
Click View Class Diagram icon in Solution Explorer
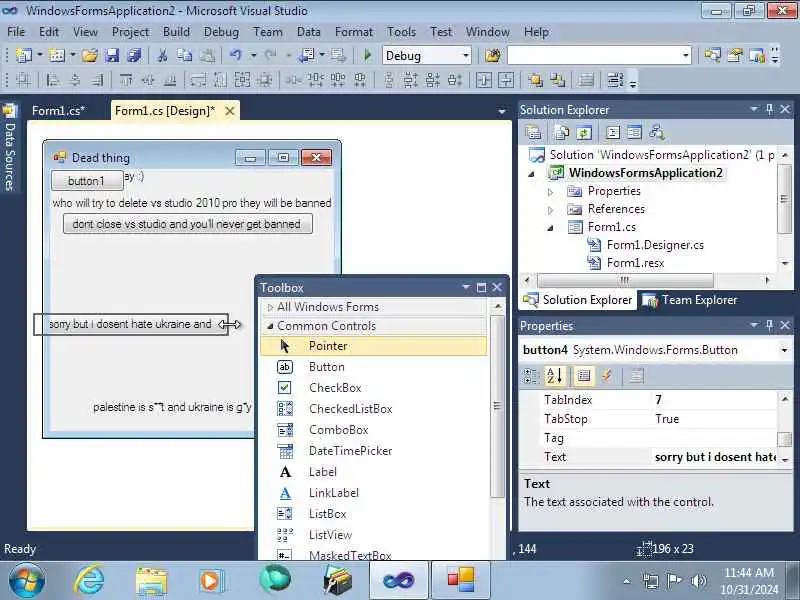point(657,133)
